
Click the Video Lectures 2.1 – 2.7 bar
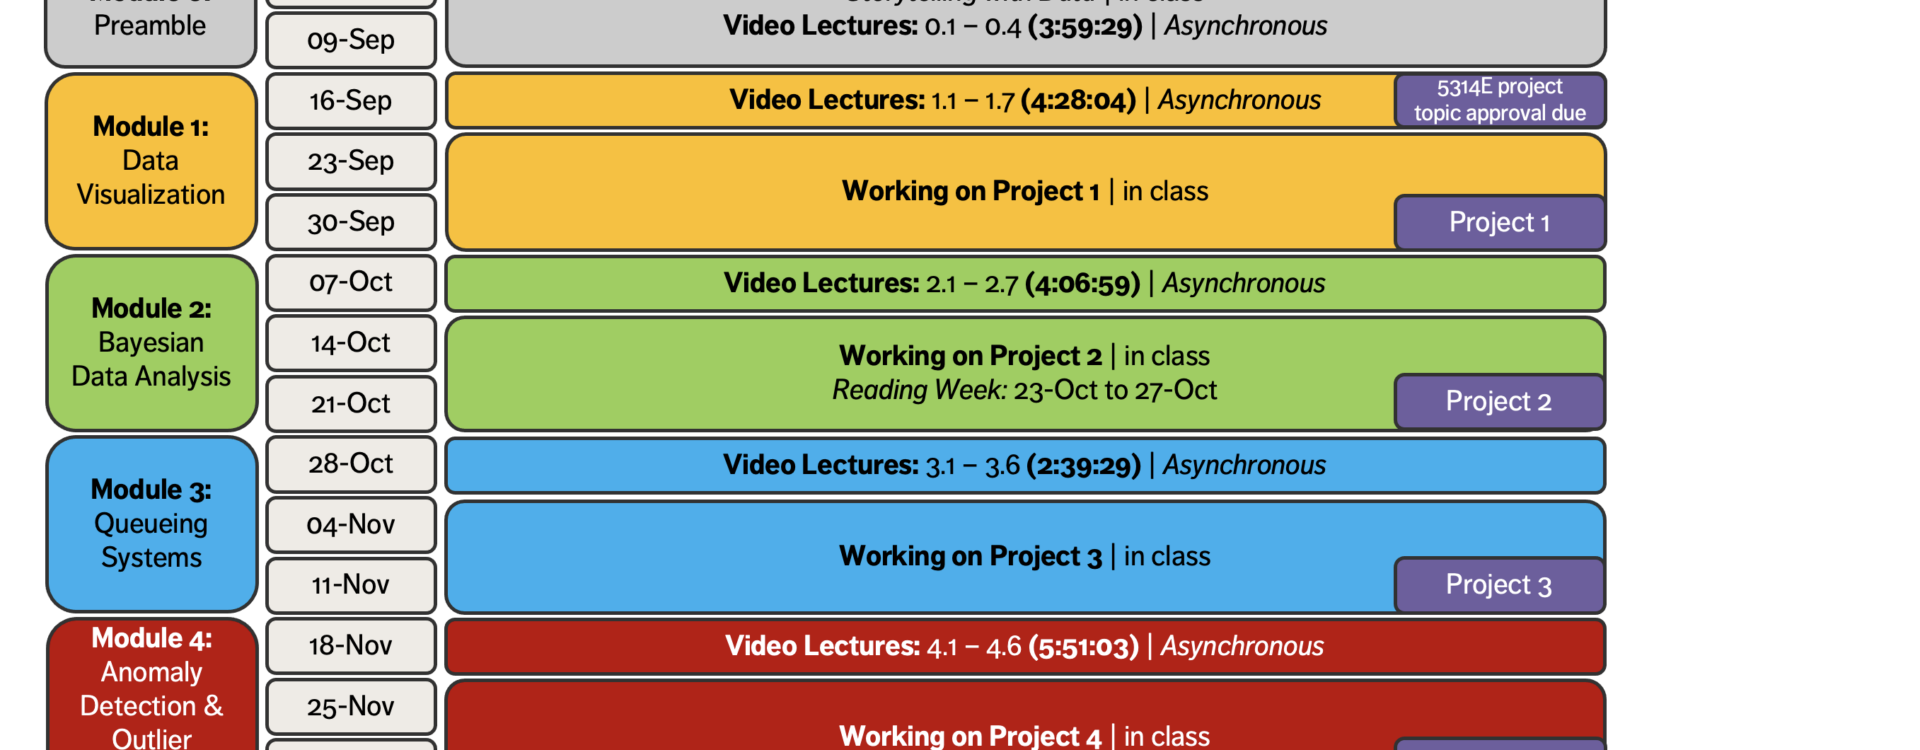coord(1024,284)
